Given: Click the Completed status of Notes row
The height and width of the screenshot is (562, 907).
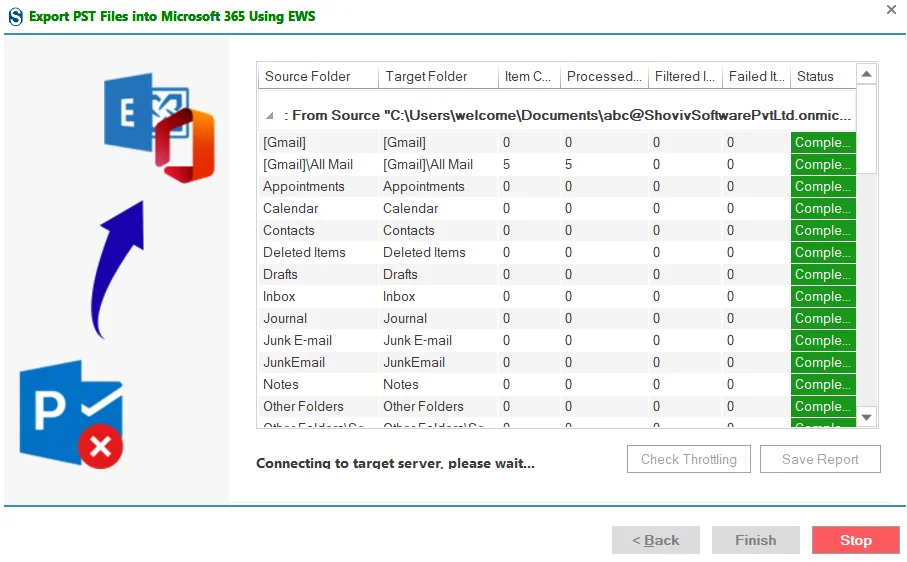Looking at the screenshot, I should pyautogui.click(x=823, y=384).
